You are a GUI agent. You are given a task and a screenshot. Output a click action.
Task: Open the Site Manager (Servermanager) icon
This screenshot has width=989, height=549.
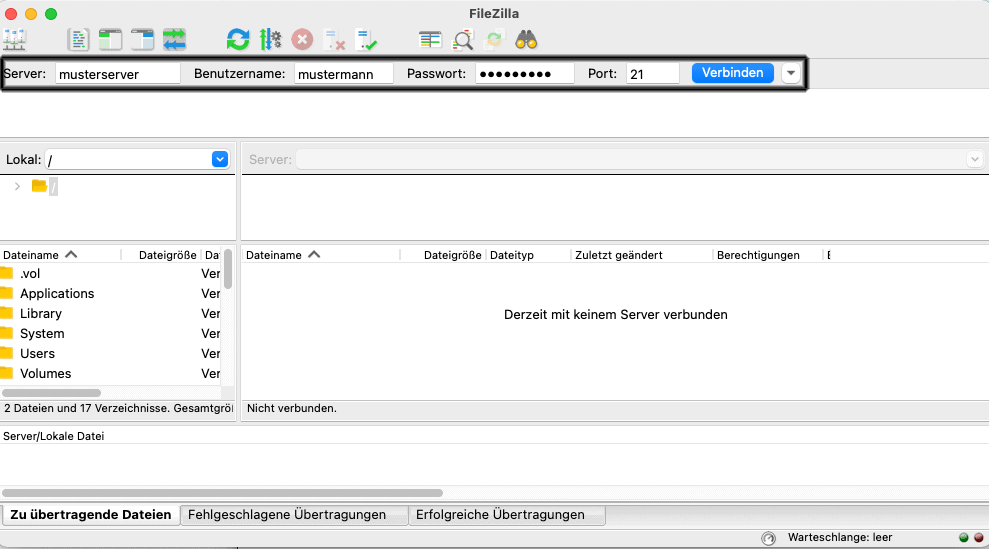tap(14, 40)
